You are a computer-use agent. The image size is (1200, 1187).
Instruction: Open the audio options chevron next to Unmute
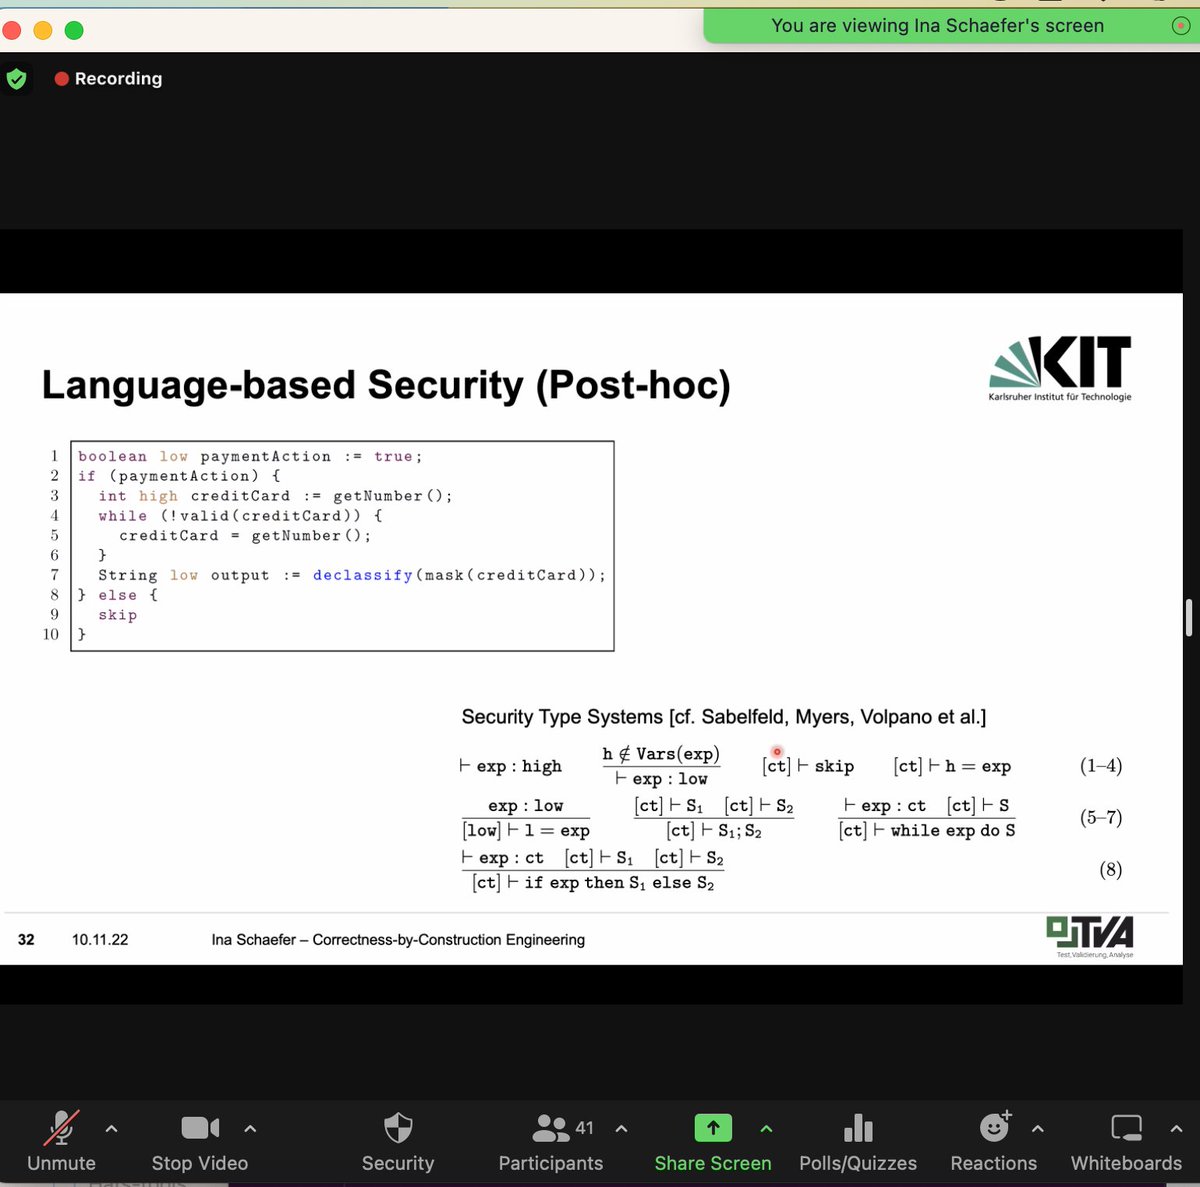pos(112,1128)
